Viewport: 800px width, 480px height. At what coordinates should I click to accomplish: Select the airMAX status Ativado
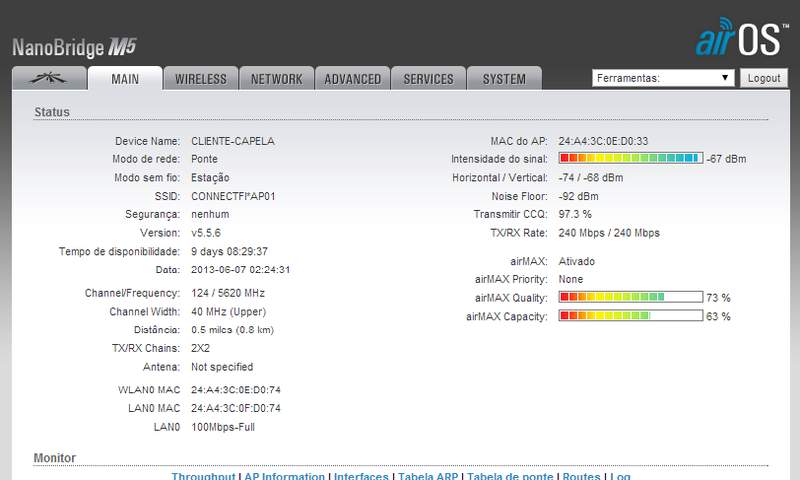pos(577,261)
